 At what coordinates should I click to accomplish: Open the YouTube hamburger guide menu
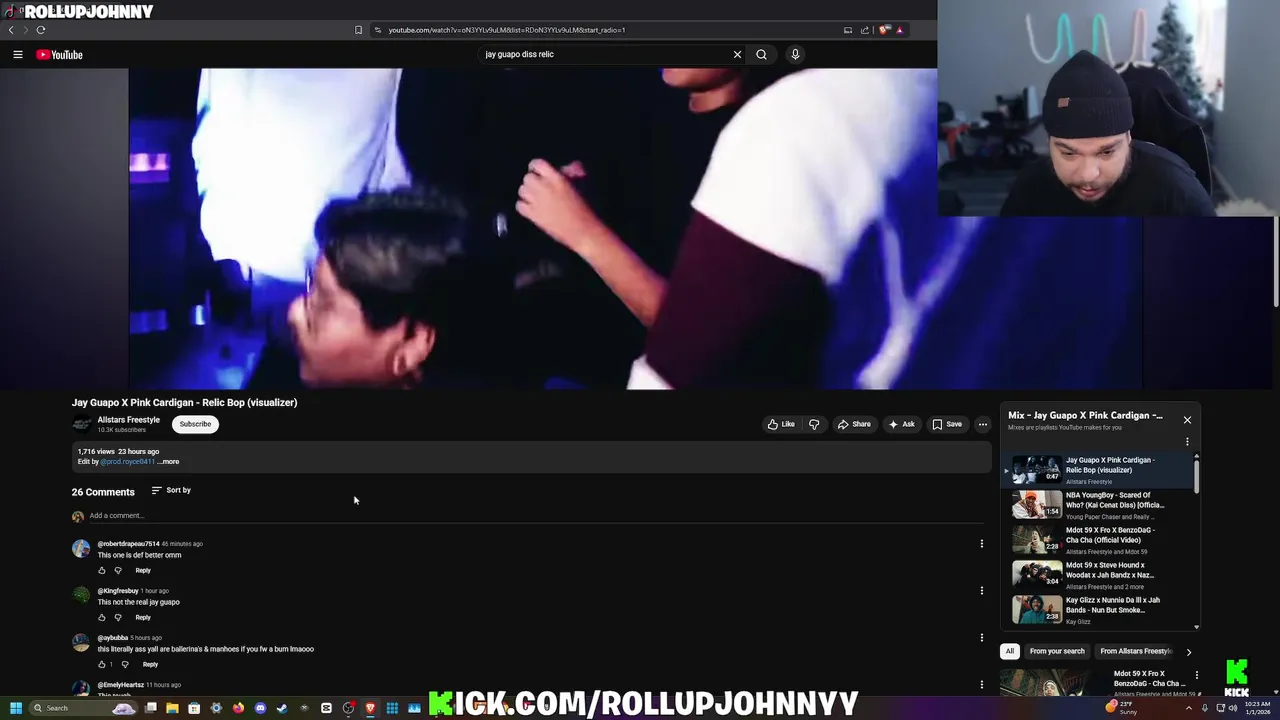18,55
